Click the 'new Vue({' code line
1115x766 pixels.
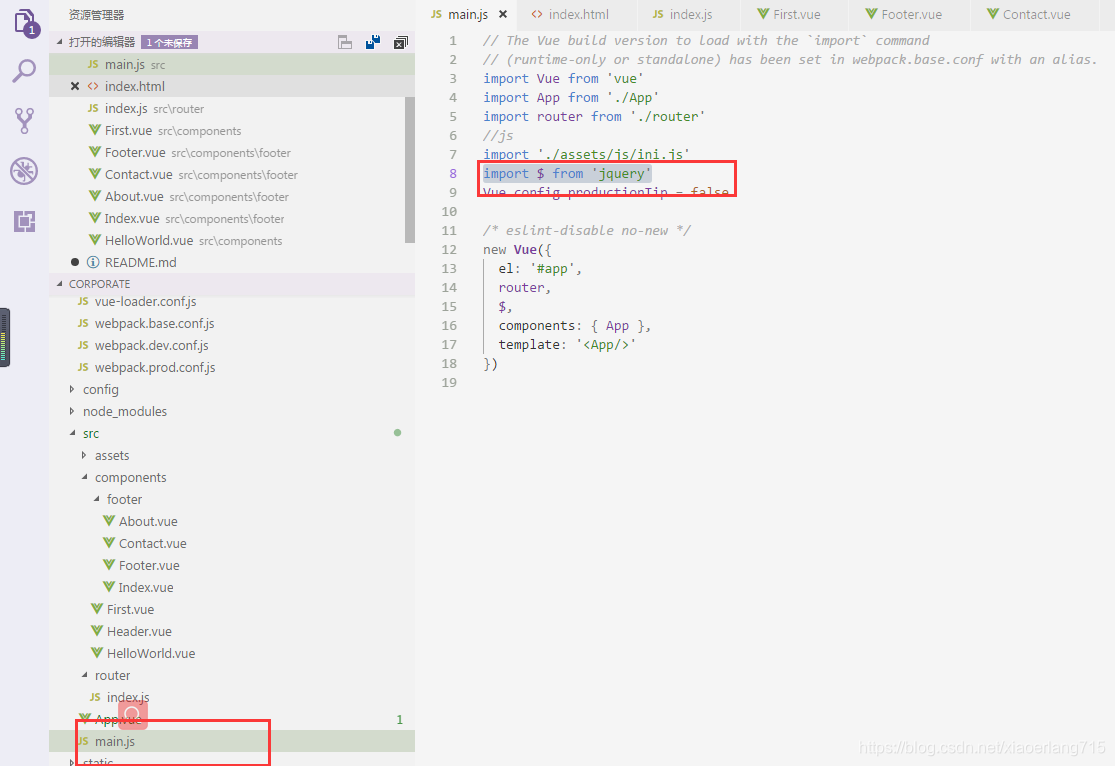coord(517,250)
